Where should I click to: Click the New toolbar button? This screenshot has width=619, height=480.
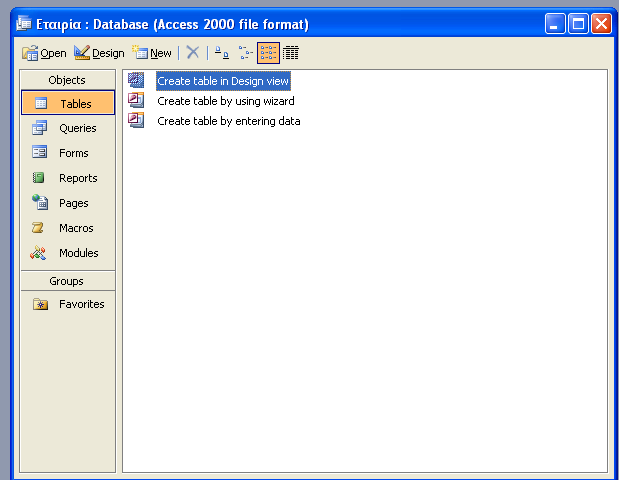tap(152, 53)
